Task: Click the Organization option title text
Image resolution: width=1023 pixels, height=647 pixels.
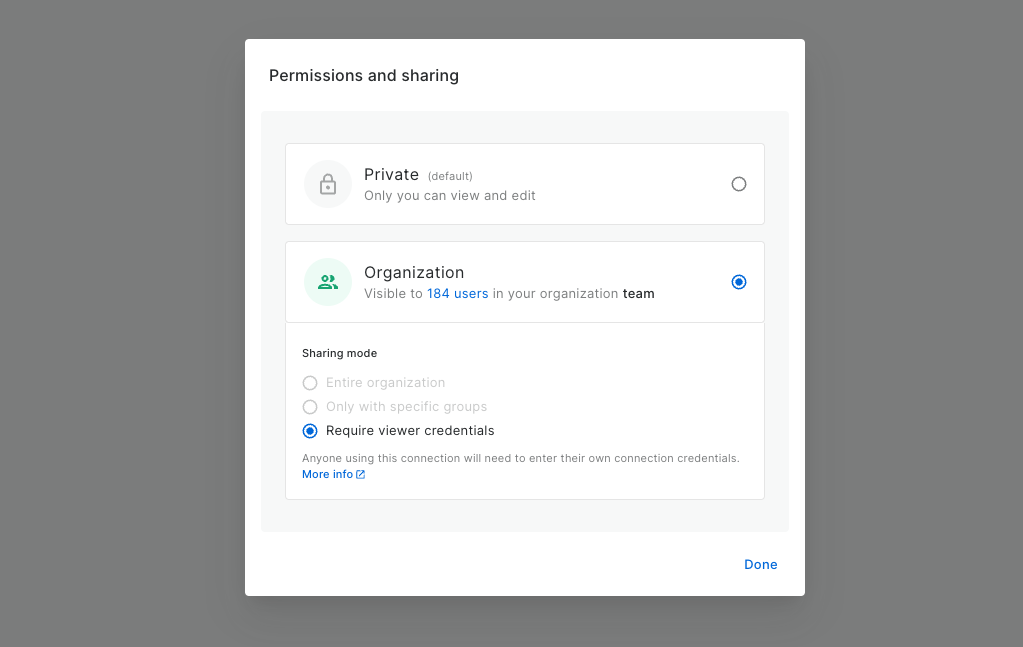Action: click(x=414, y=273)
